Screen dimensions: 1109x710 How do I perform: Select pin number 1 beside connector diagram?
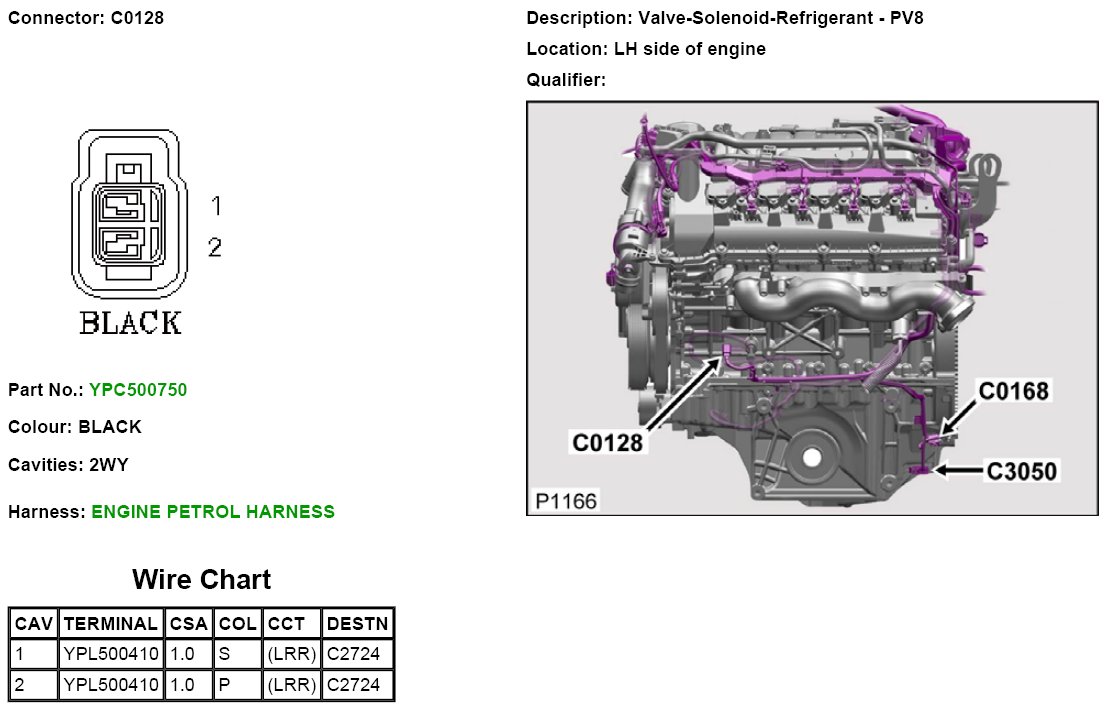coord(215,206)
